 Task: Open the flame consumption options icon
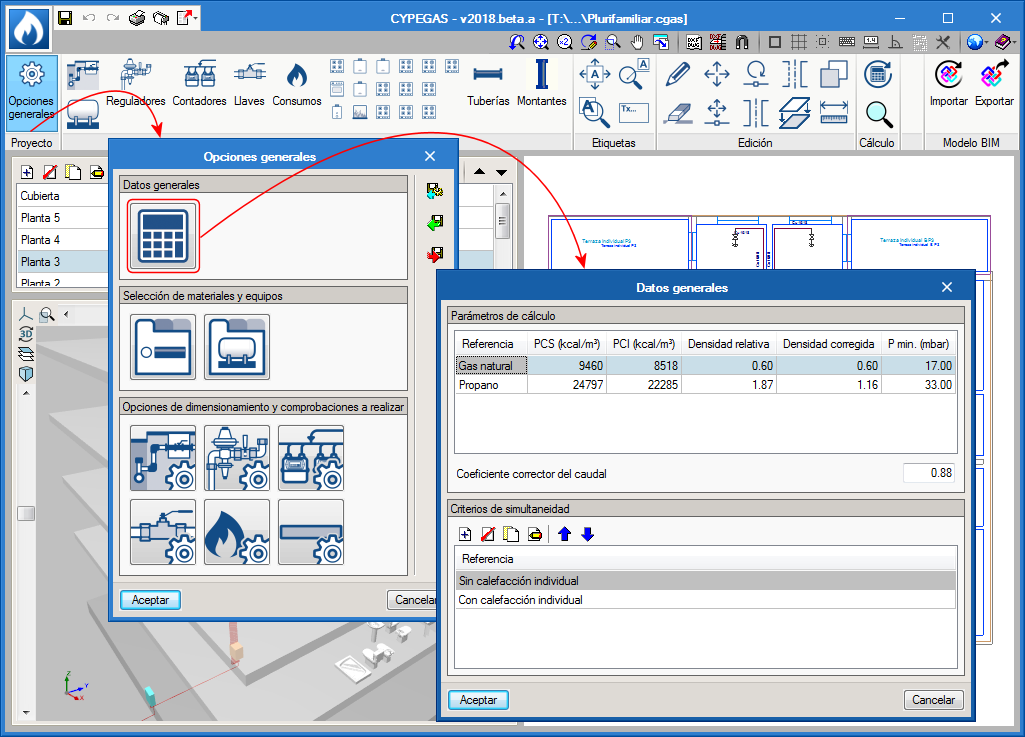[x=237, y=532]
